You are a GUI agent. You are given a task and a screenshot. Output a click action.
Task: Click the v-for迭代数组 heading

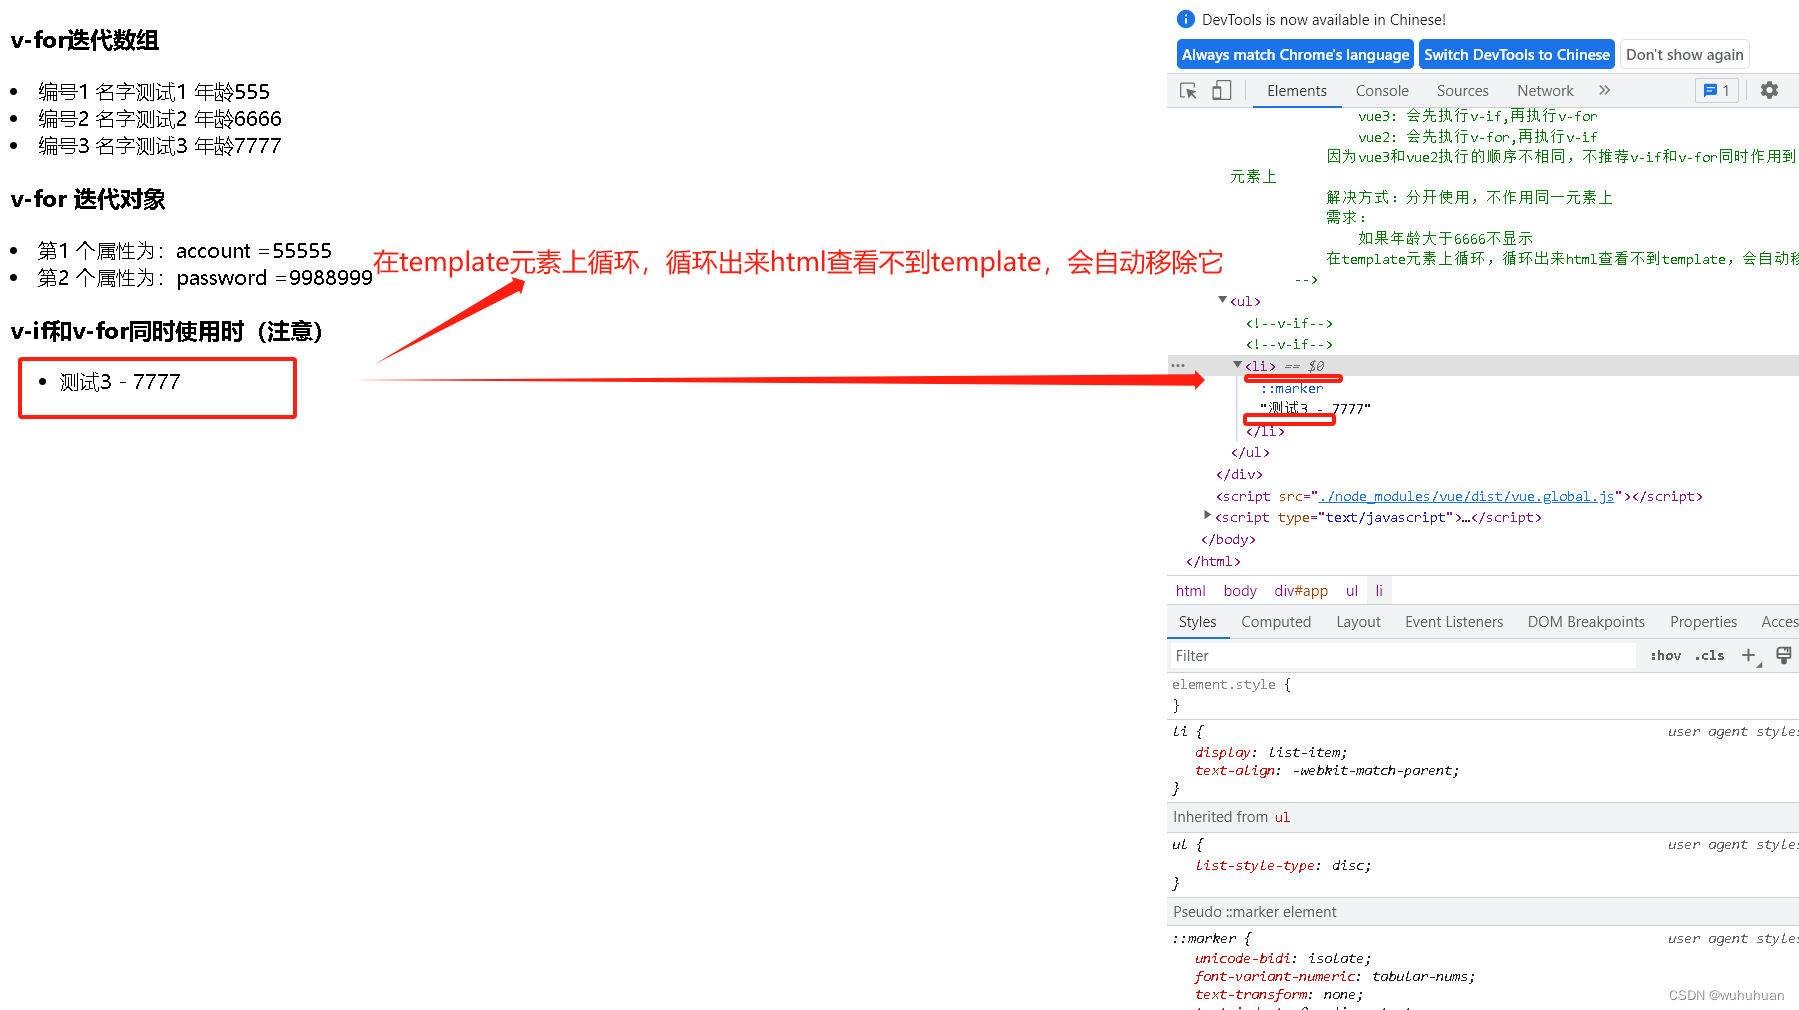pos(85,40)
